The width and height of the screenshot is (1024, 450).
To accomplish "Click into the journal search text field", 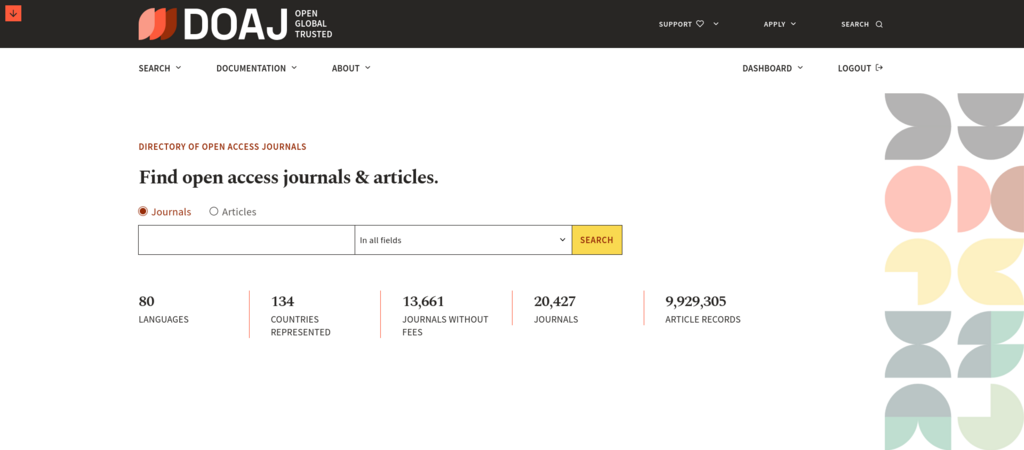I will point(246,240).
